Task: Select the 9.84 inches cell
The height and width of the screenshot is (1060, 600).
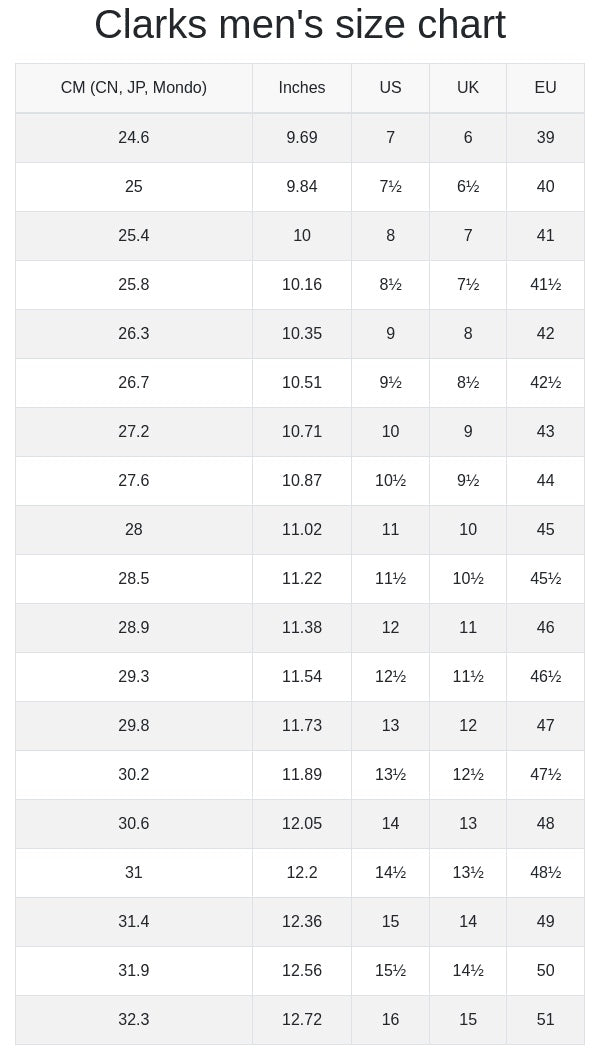Action: tap(302, 187)
